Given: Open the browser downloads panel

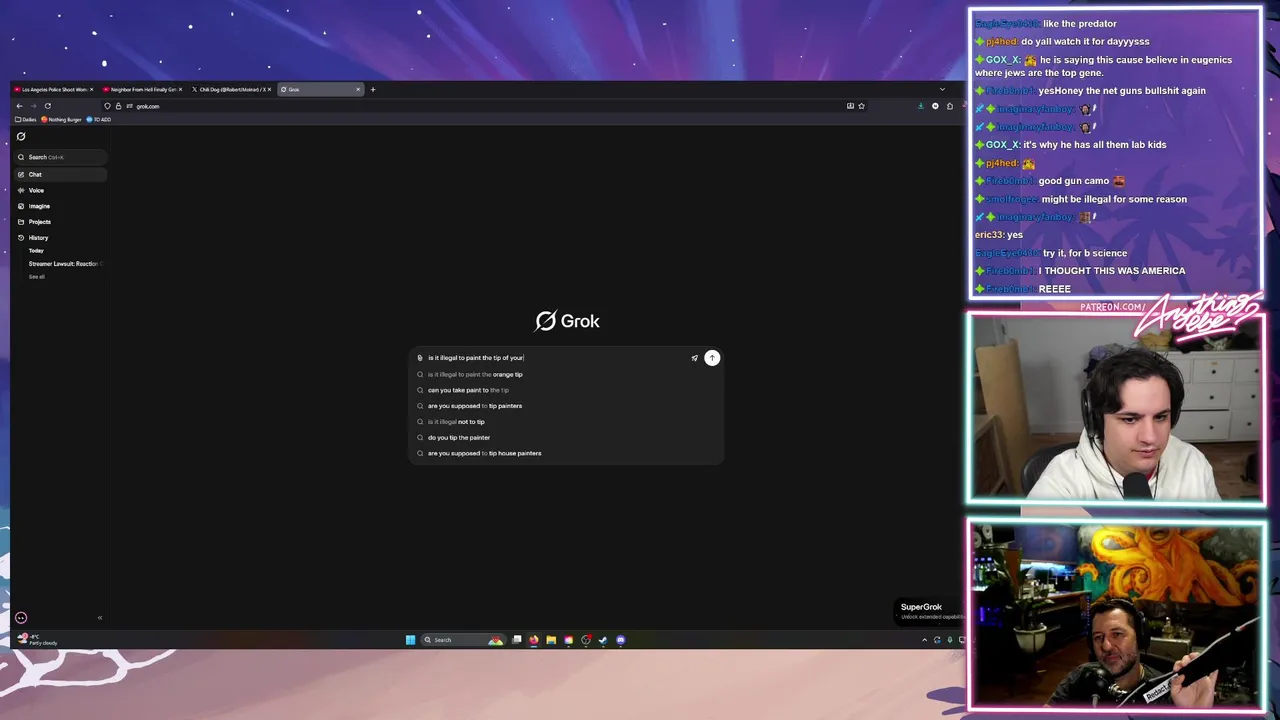Looking at the screenshot, I should click(x=921, y=106).
